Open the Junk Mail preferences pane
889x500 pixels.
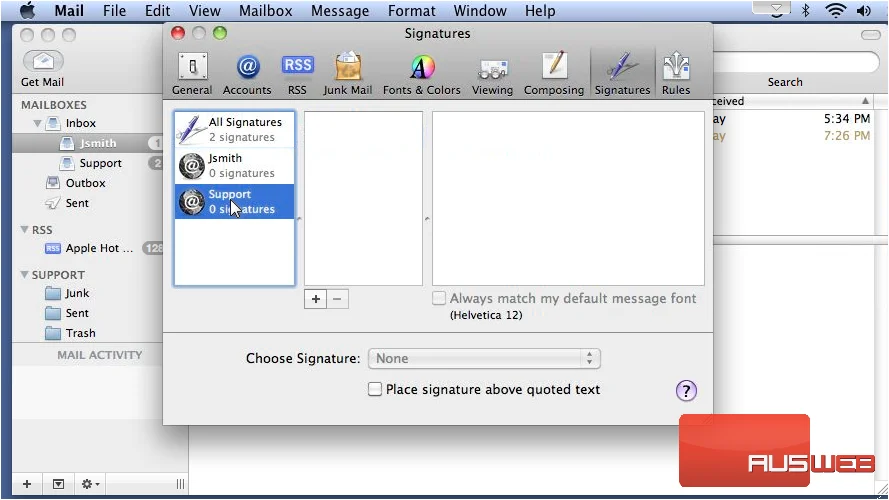coord(348,74)
